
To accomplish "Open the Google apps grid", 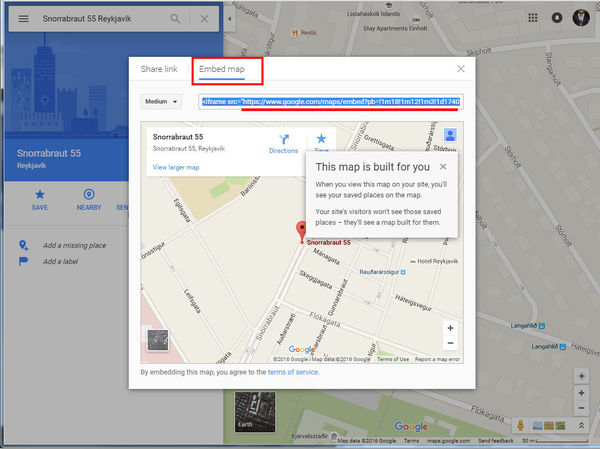I will (533, 18).
